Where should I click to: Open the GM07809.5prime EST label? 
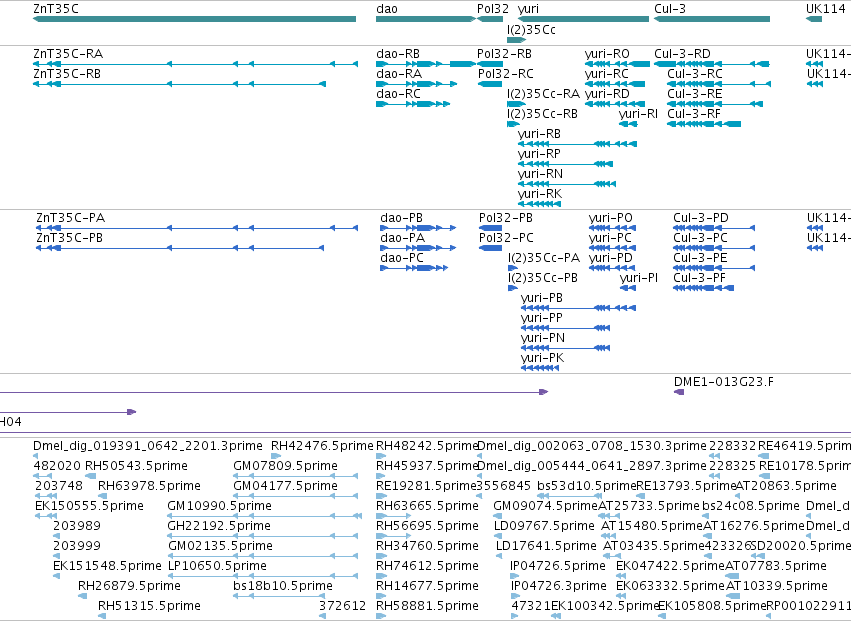[285, 466]
